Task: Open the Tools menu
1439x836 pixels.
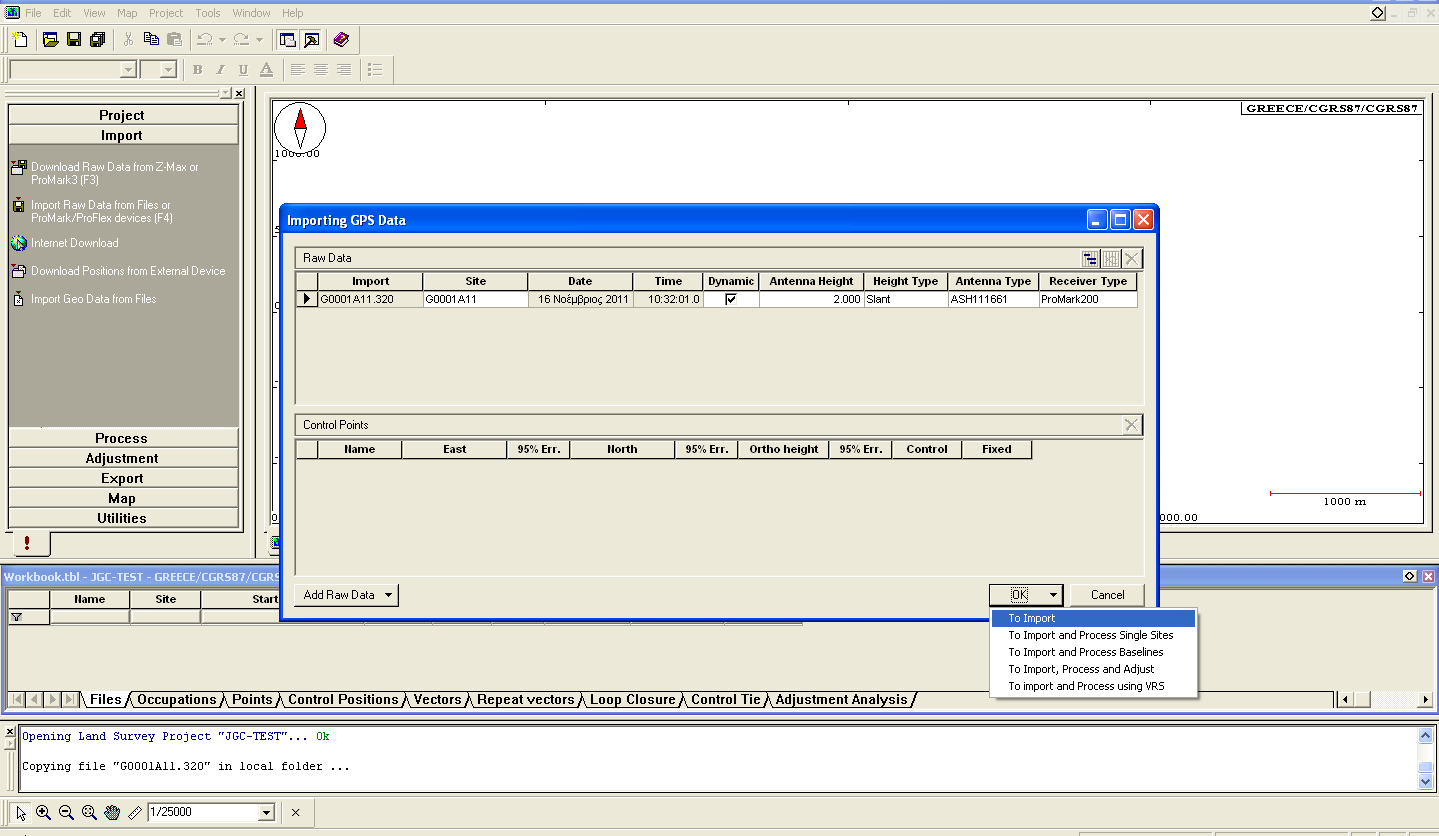Action: 208,13
